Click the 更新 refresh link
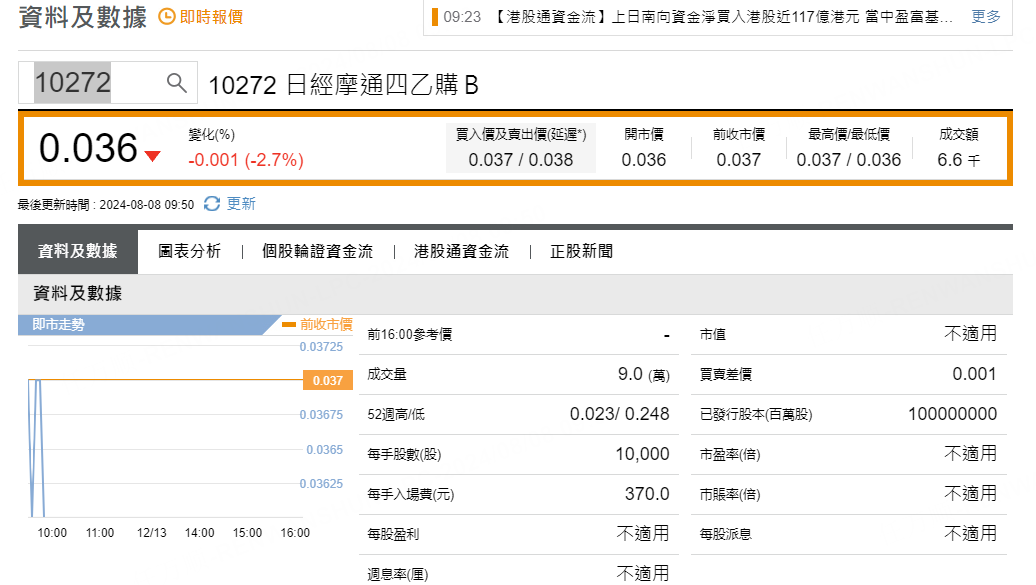The height and width of the screenshot is (585, 1036). click(x=241, y=204)
